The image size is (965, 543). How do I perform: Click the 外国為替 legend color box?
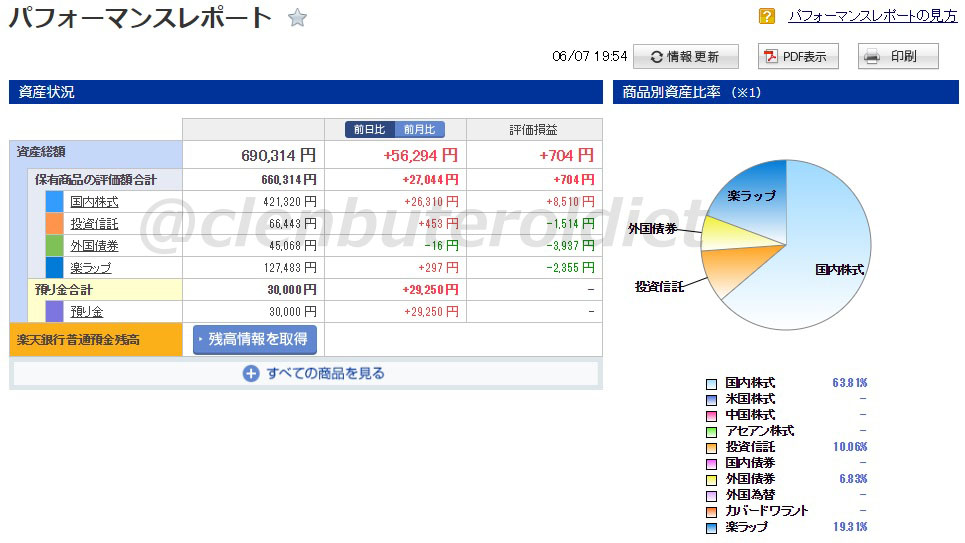pos(711,496)
